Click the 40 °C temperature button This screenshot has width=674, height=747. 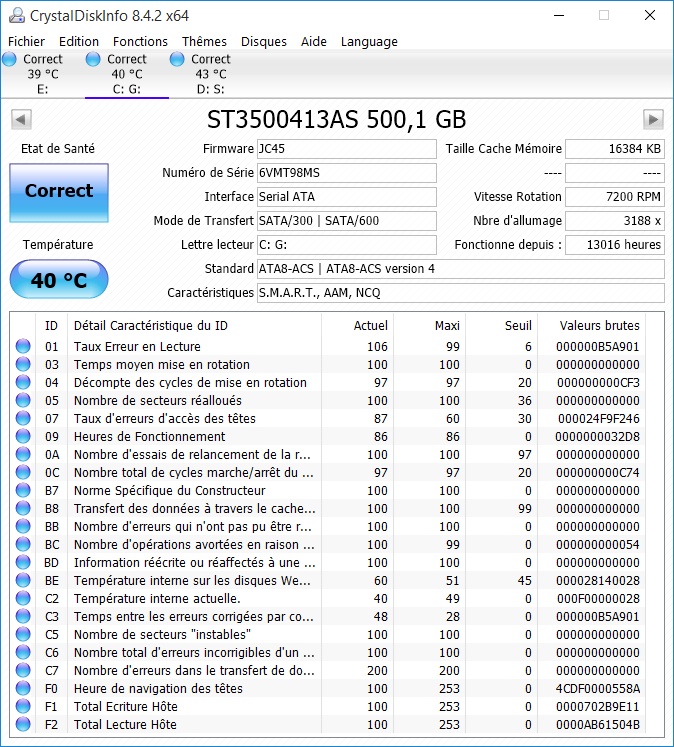pos(59,279)
